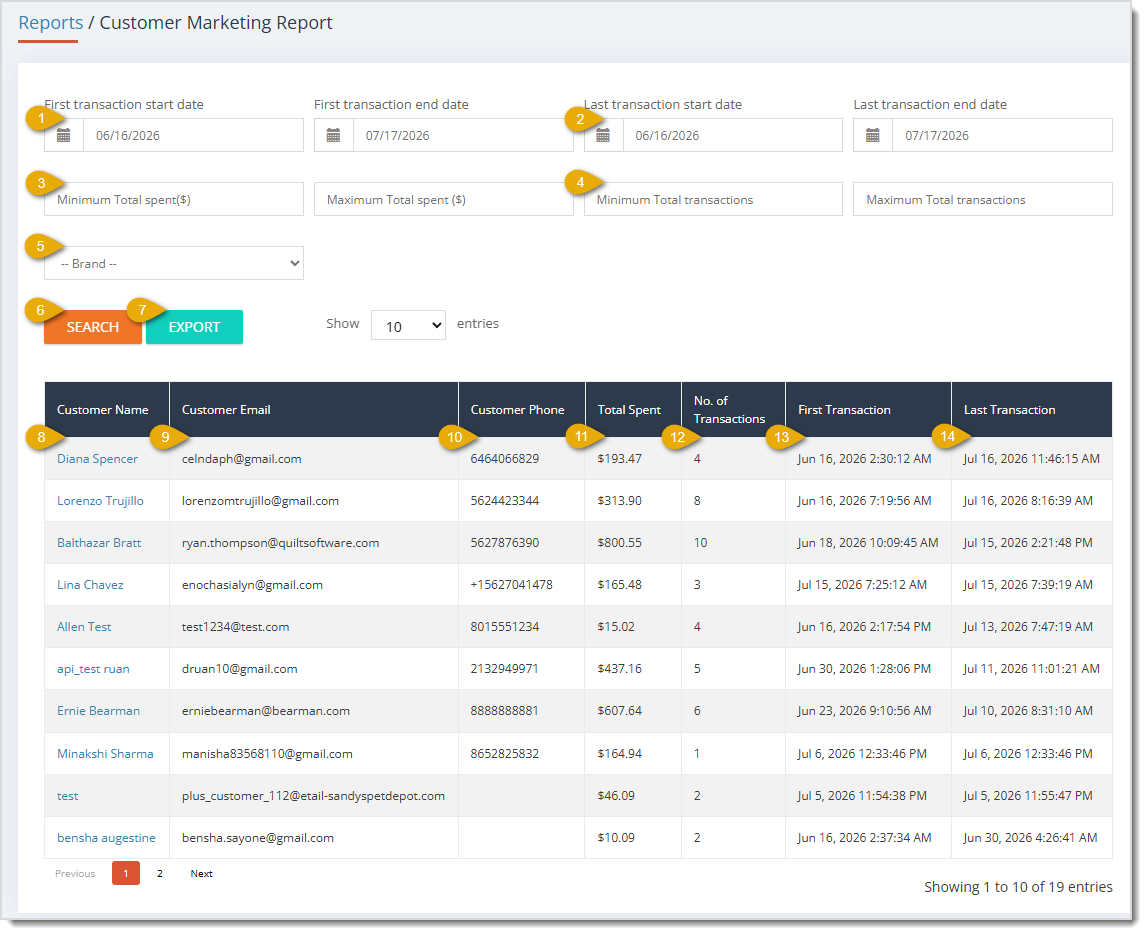The width and height of the screenshot is (1147, 935).
Task: Select total spent $437.16
Action: coord(620,669)
